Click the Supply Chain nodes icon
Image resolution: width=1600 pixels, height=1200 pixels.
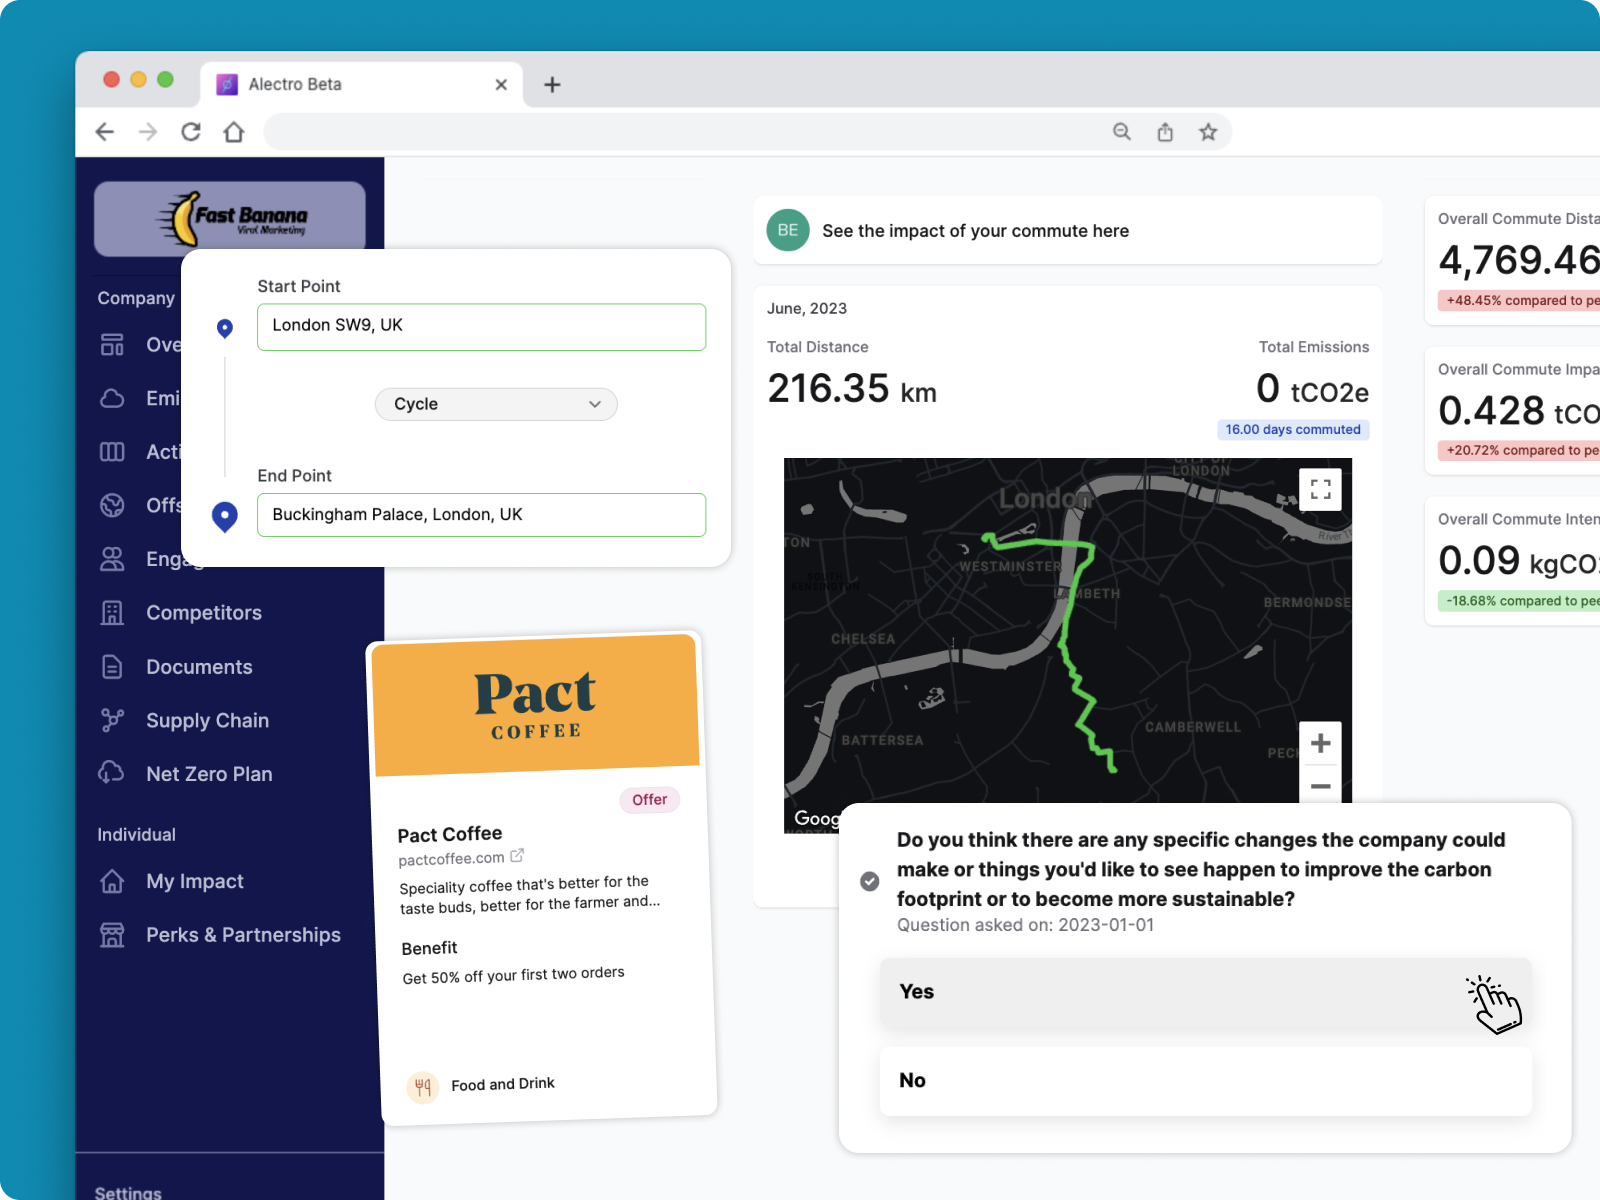tap(112, 720)
